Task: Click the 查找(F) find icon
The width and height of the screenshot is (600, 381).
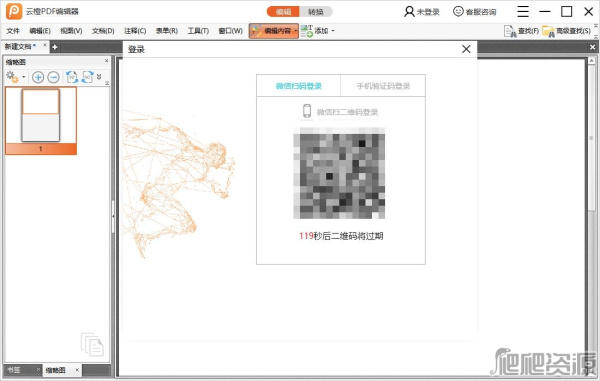Action: pyautogui.click(x=510, y=31)
